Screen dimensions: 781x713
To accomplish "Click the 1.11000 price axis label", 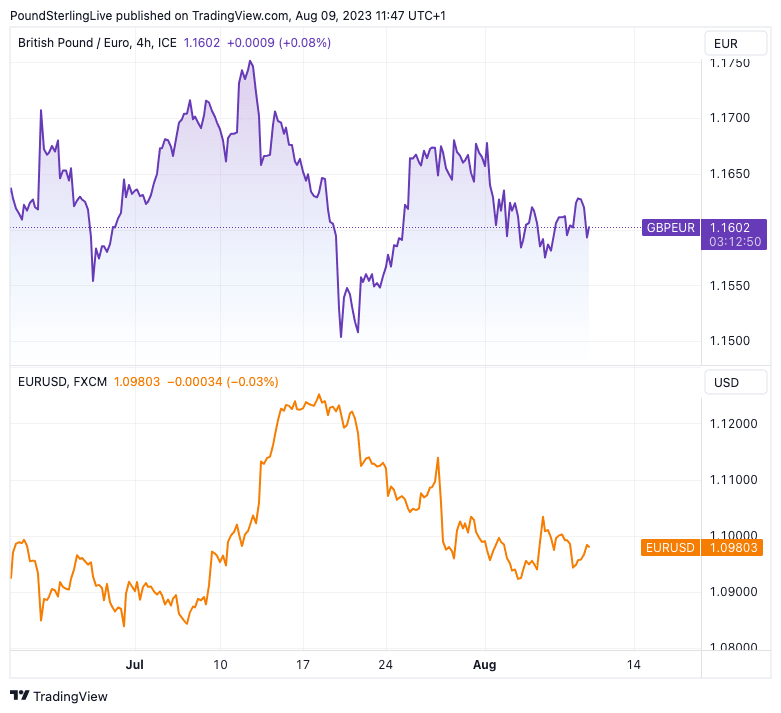I will point(733,479).
